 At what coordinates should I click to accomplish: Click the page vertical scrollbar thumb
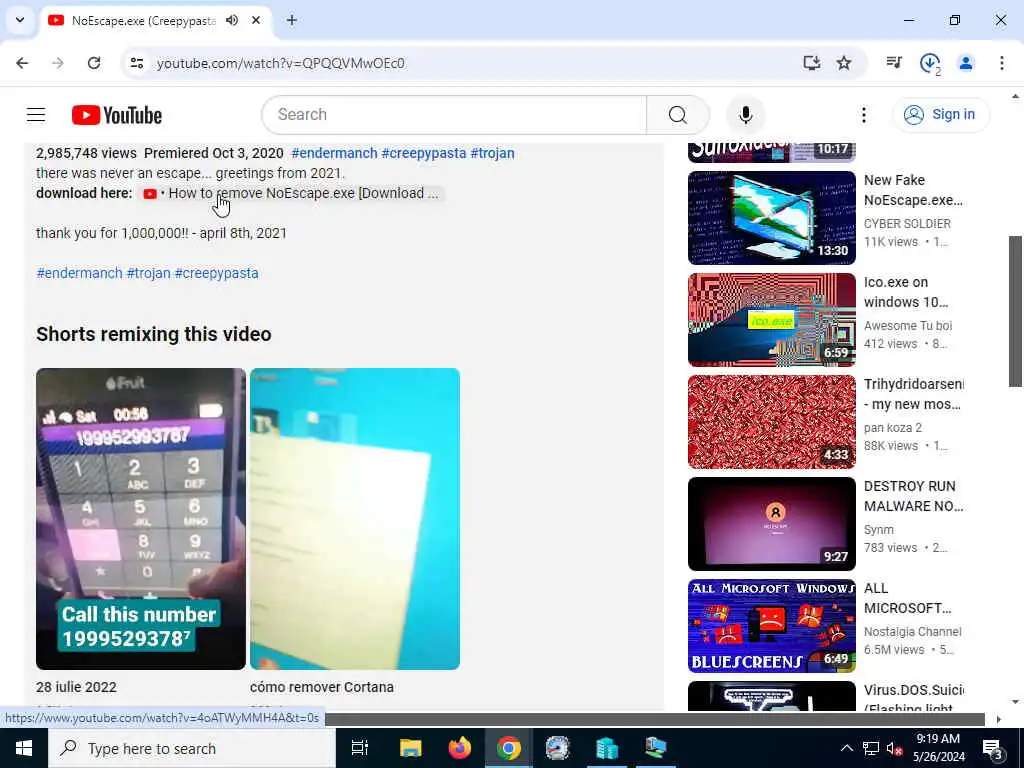1015,312
